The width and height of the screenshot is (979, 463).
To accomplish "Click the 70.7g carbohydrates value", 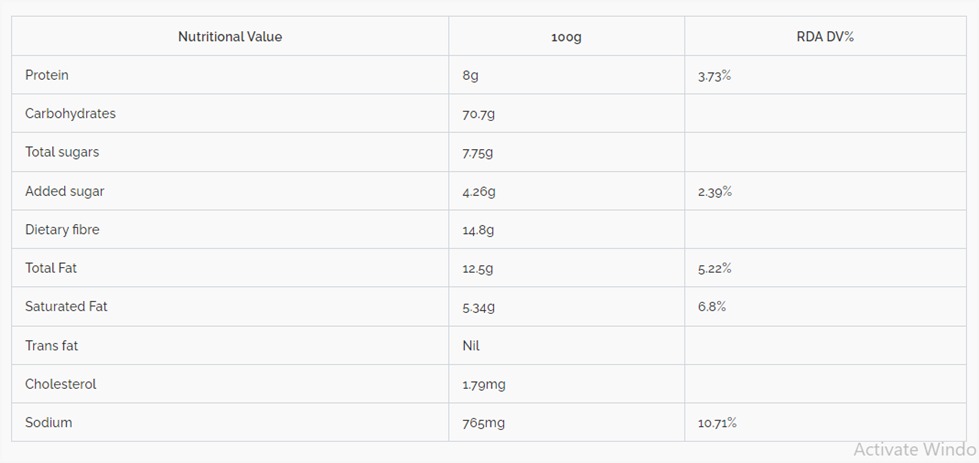I will pos(478,114).
